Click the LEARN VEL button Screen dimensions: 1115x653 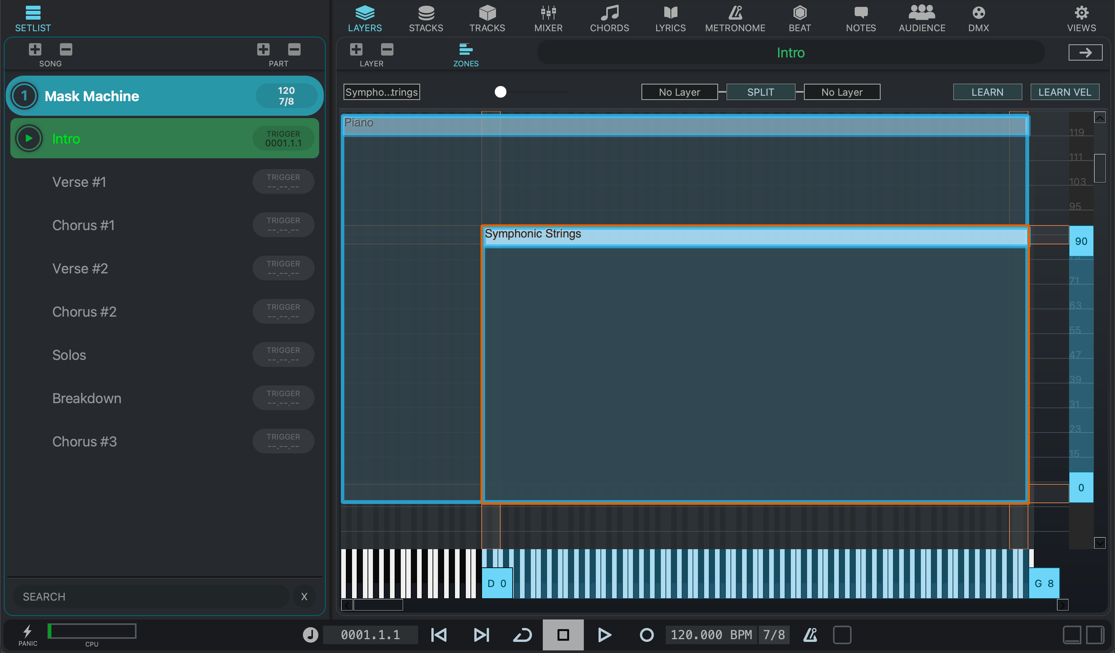[x=1064, y=92]
